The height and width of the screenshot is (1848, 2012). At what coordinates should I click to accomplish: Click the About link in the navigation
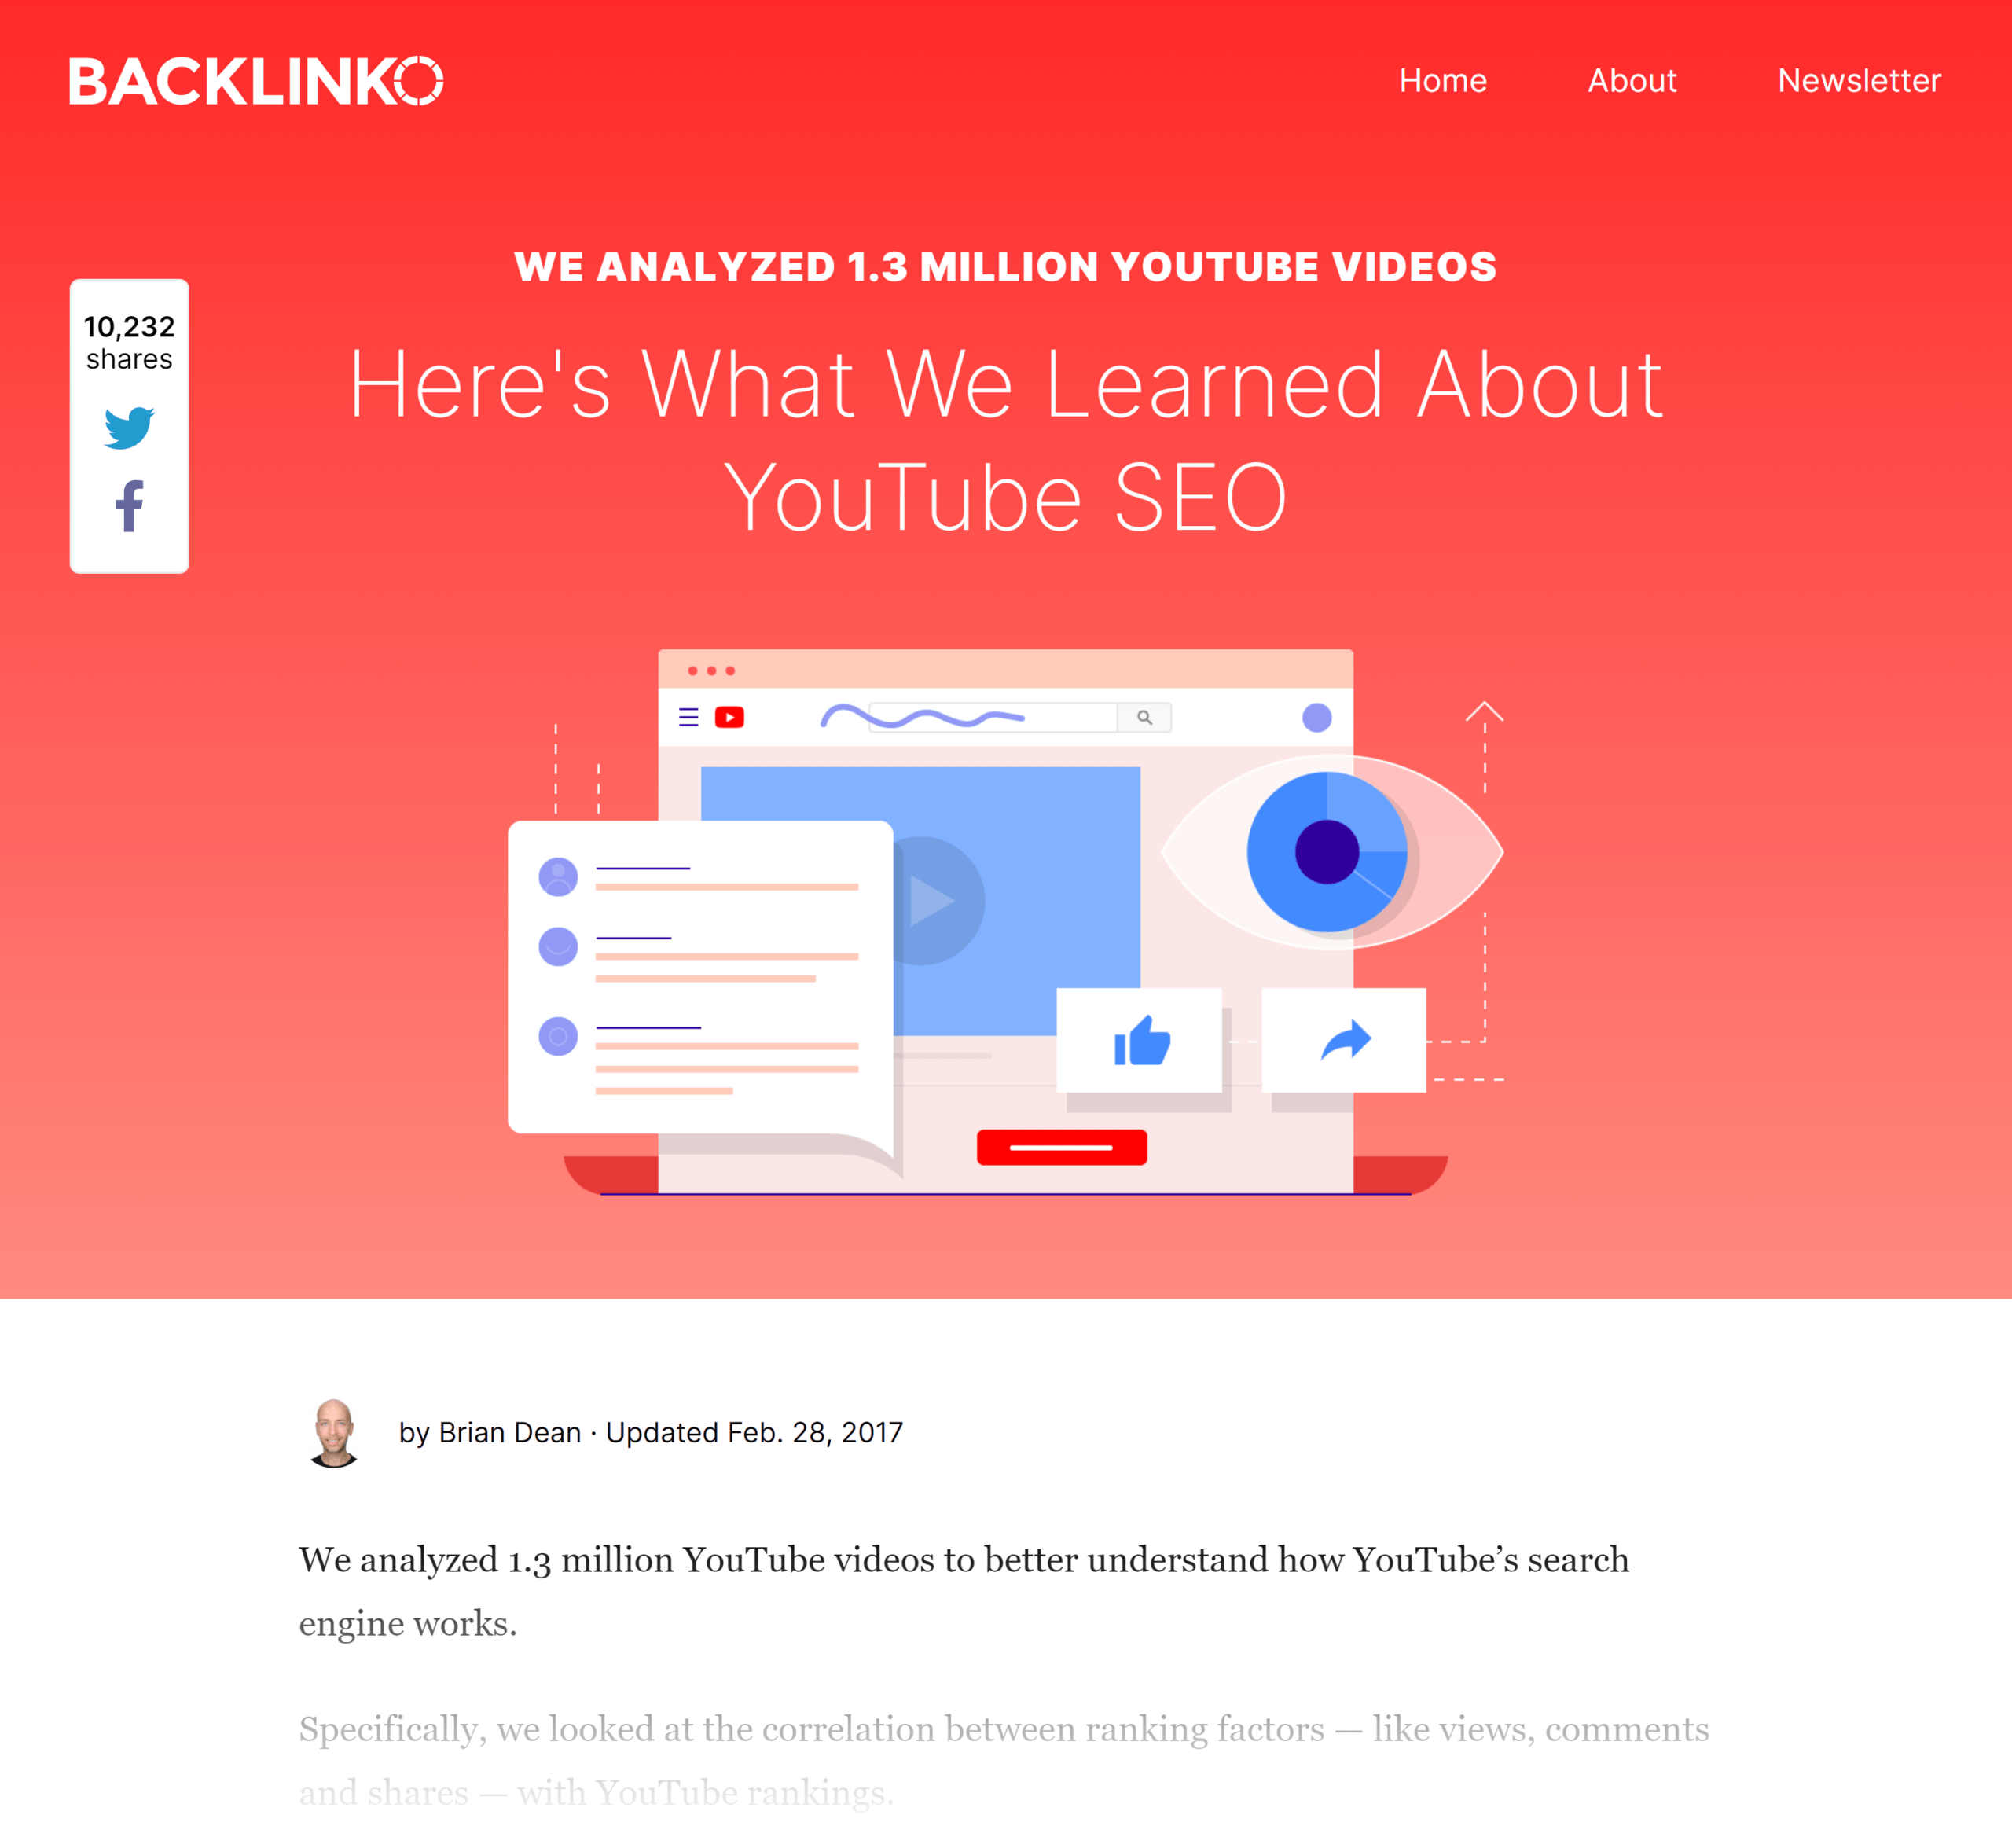pos(1625,79)
